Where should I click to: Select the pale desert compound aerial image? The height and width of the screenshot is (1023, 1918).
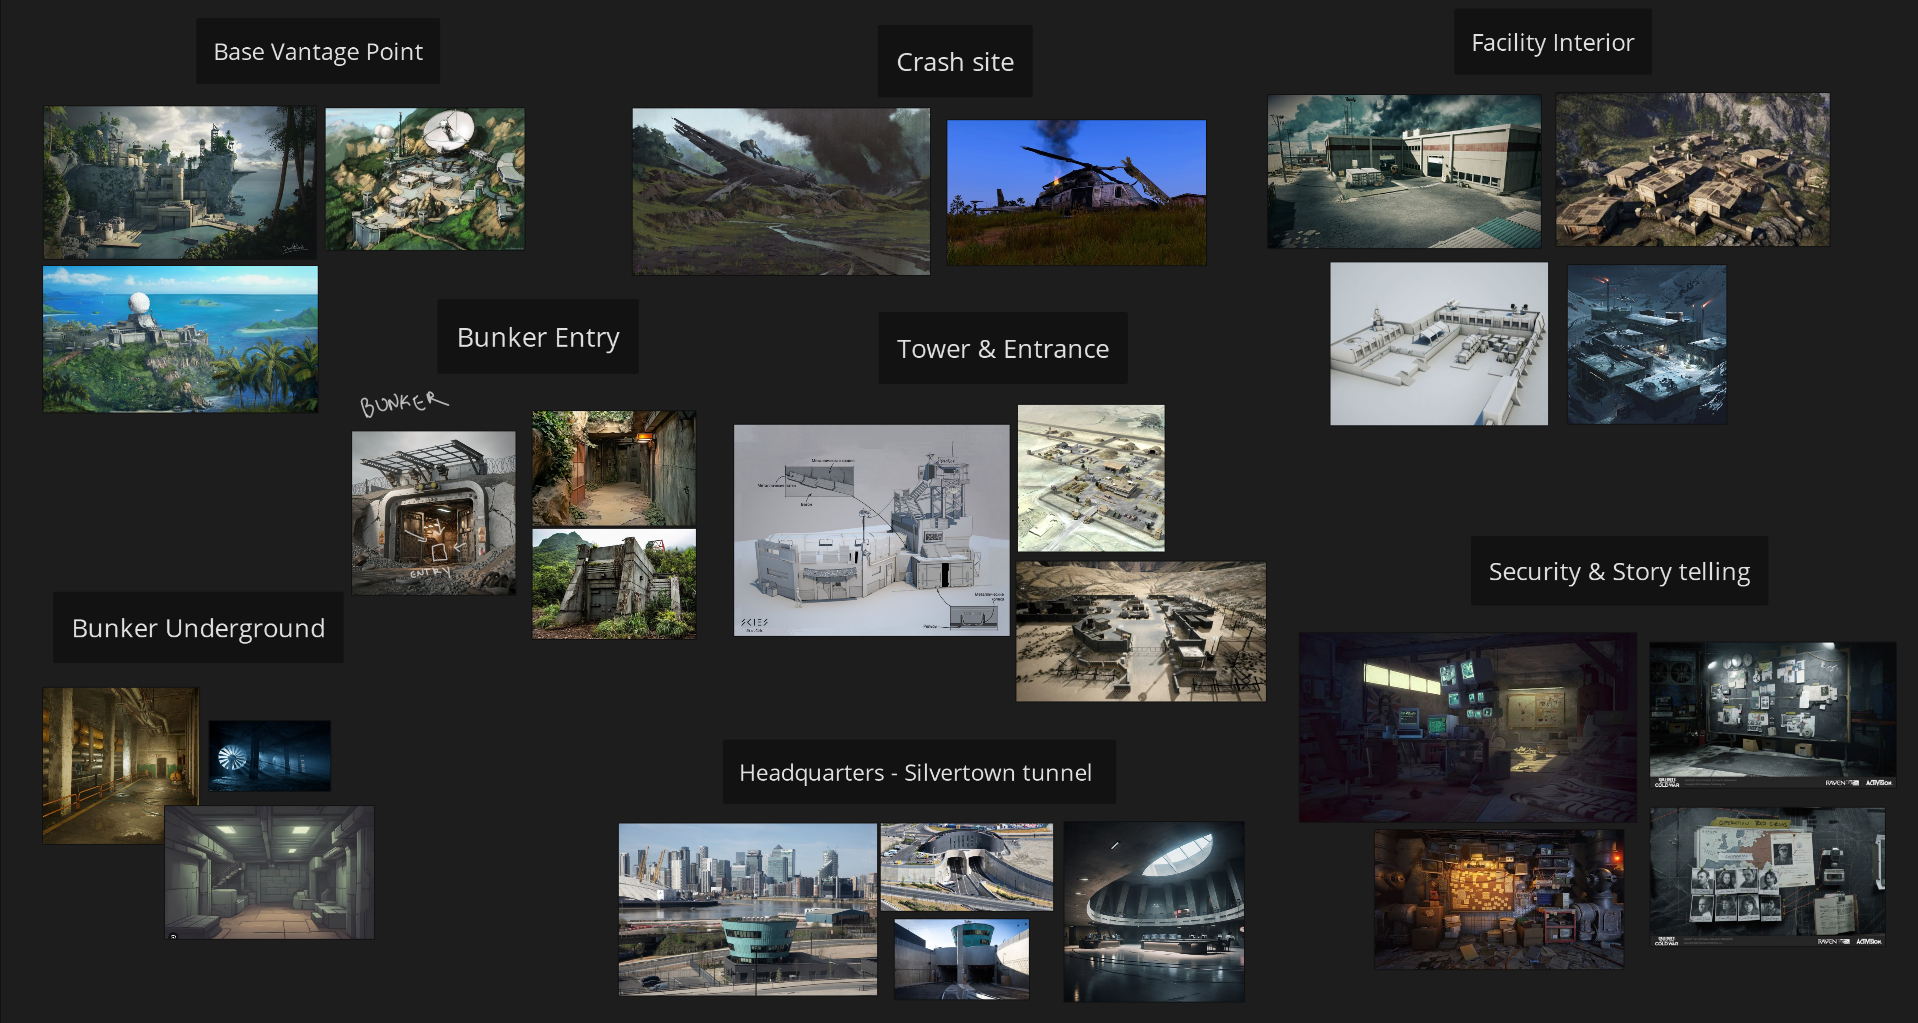[x=1091, y=478]
